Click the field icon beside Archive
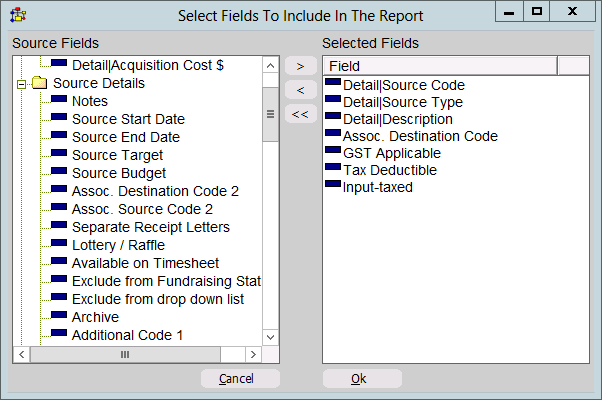 tap(59, 315)
